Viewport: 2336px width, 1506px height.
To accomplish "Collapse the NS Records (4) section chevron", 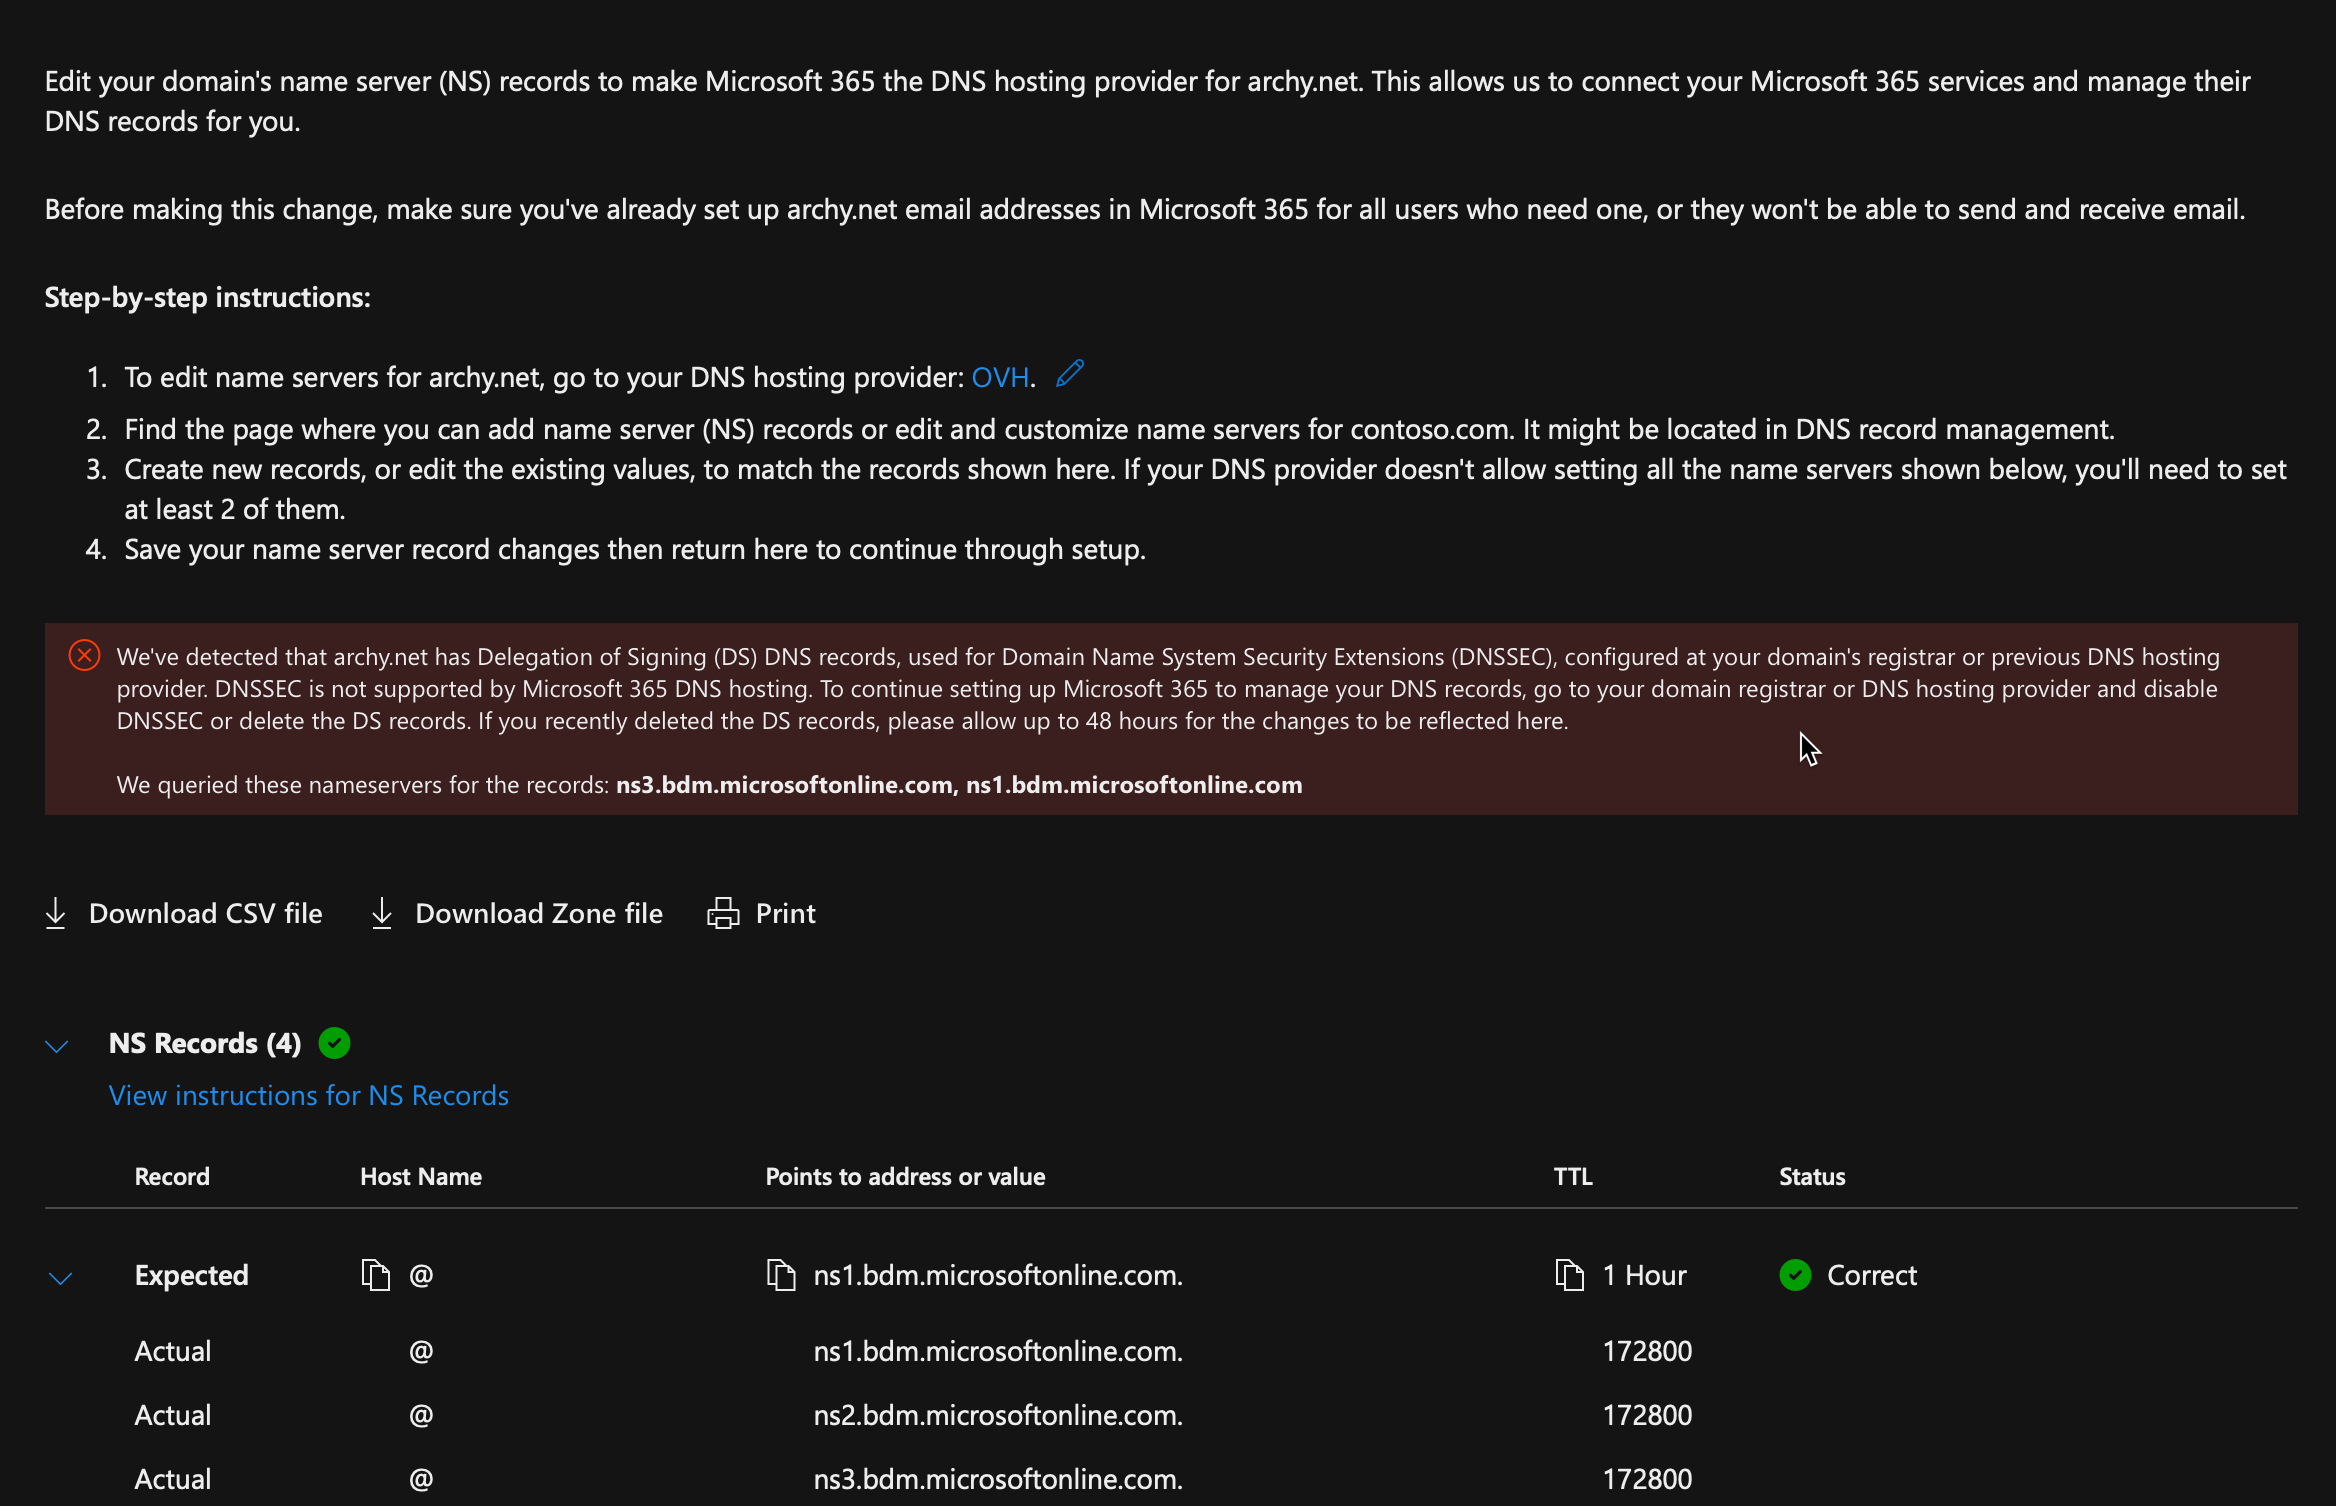I will 57,1046.
